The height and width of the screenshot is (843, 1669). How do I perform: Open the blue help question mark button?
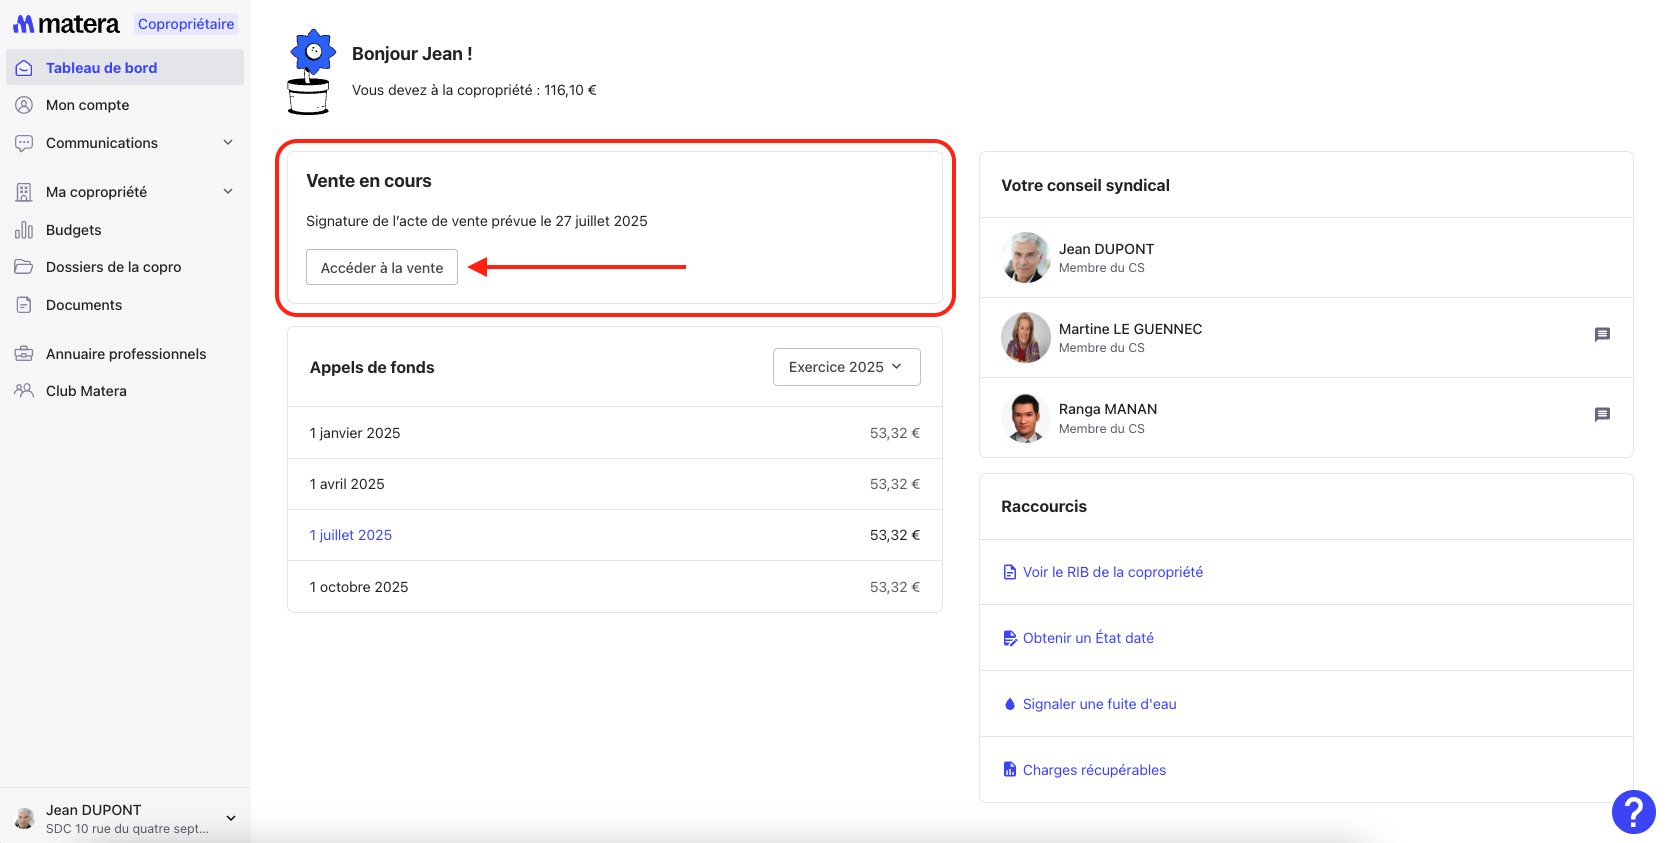tap(1633, 811)
